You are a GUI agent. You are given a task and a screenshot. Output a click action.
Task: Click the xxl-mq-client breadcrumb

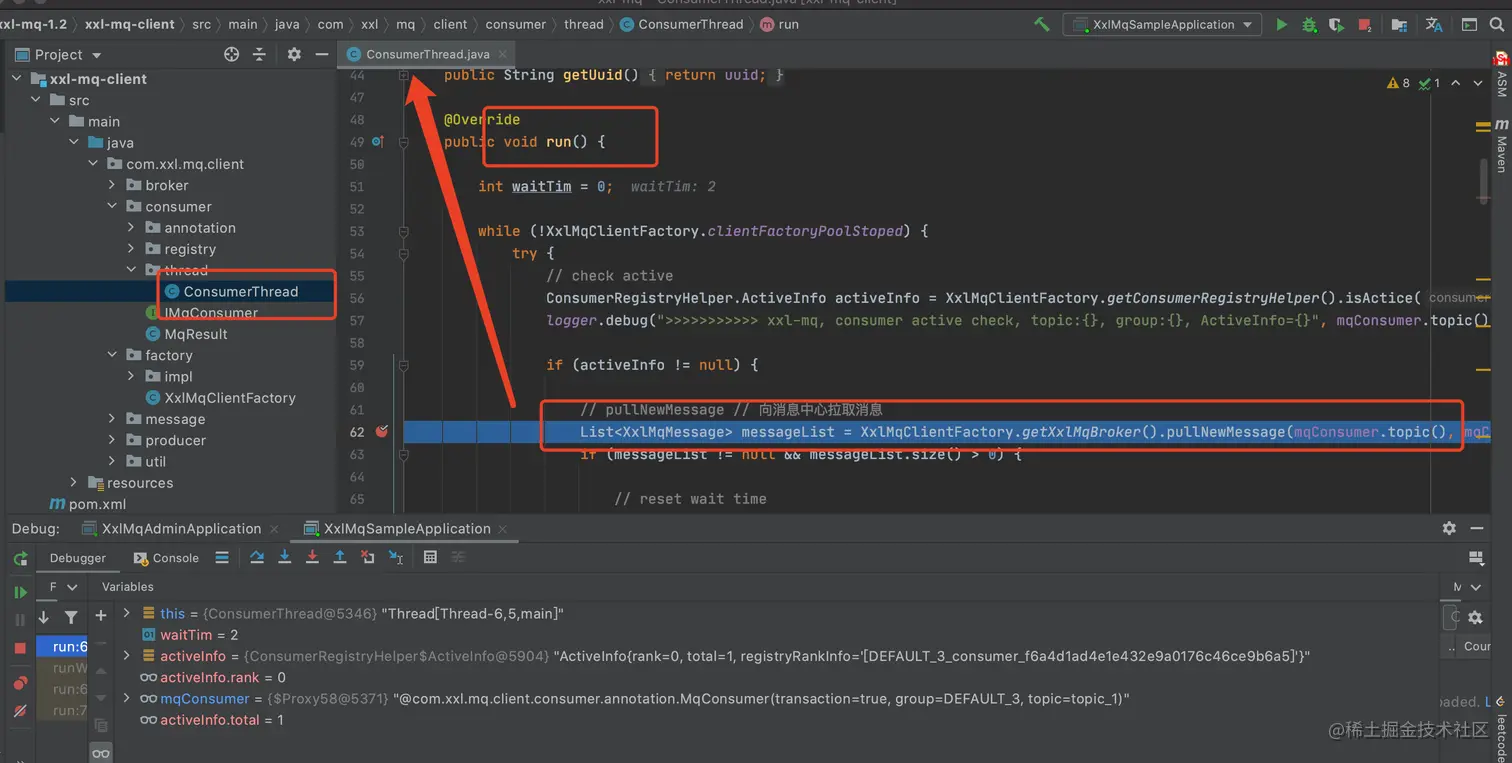click(x=130, y=24)
